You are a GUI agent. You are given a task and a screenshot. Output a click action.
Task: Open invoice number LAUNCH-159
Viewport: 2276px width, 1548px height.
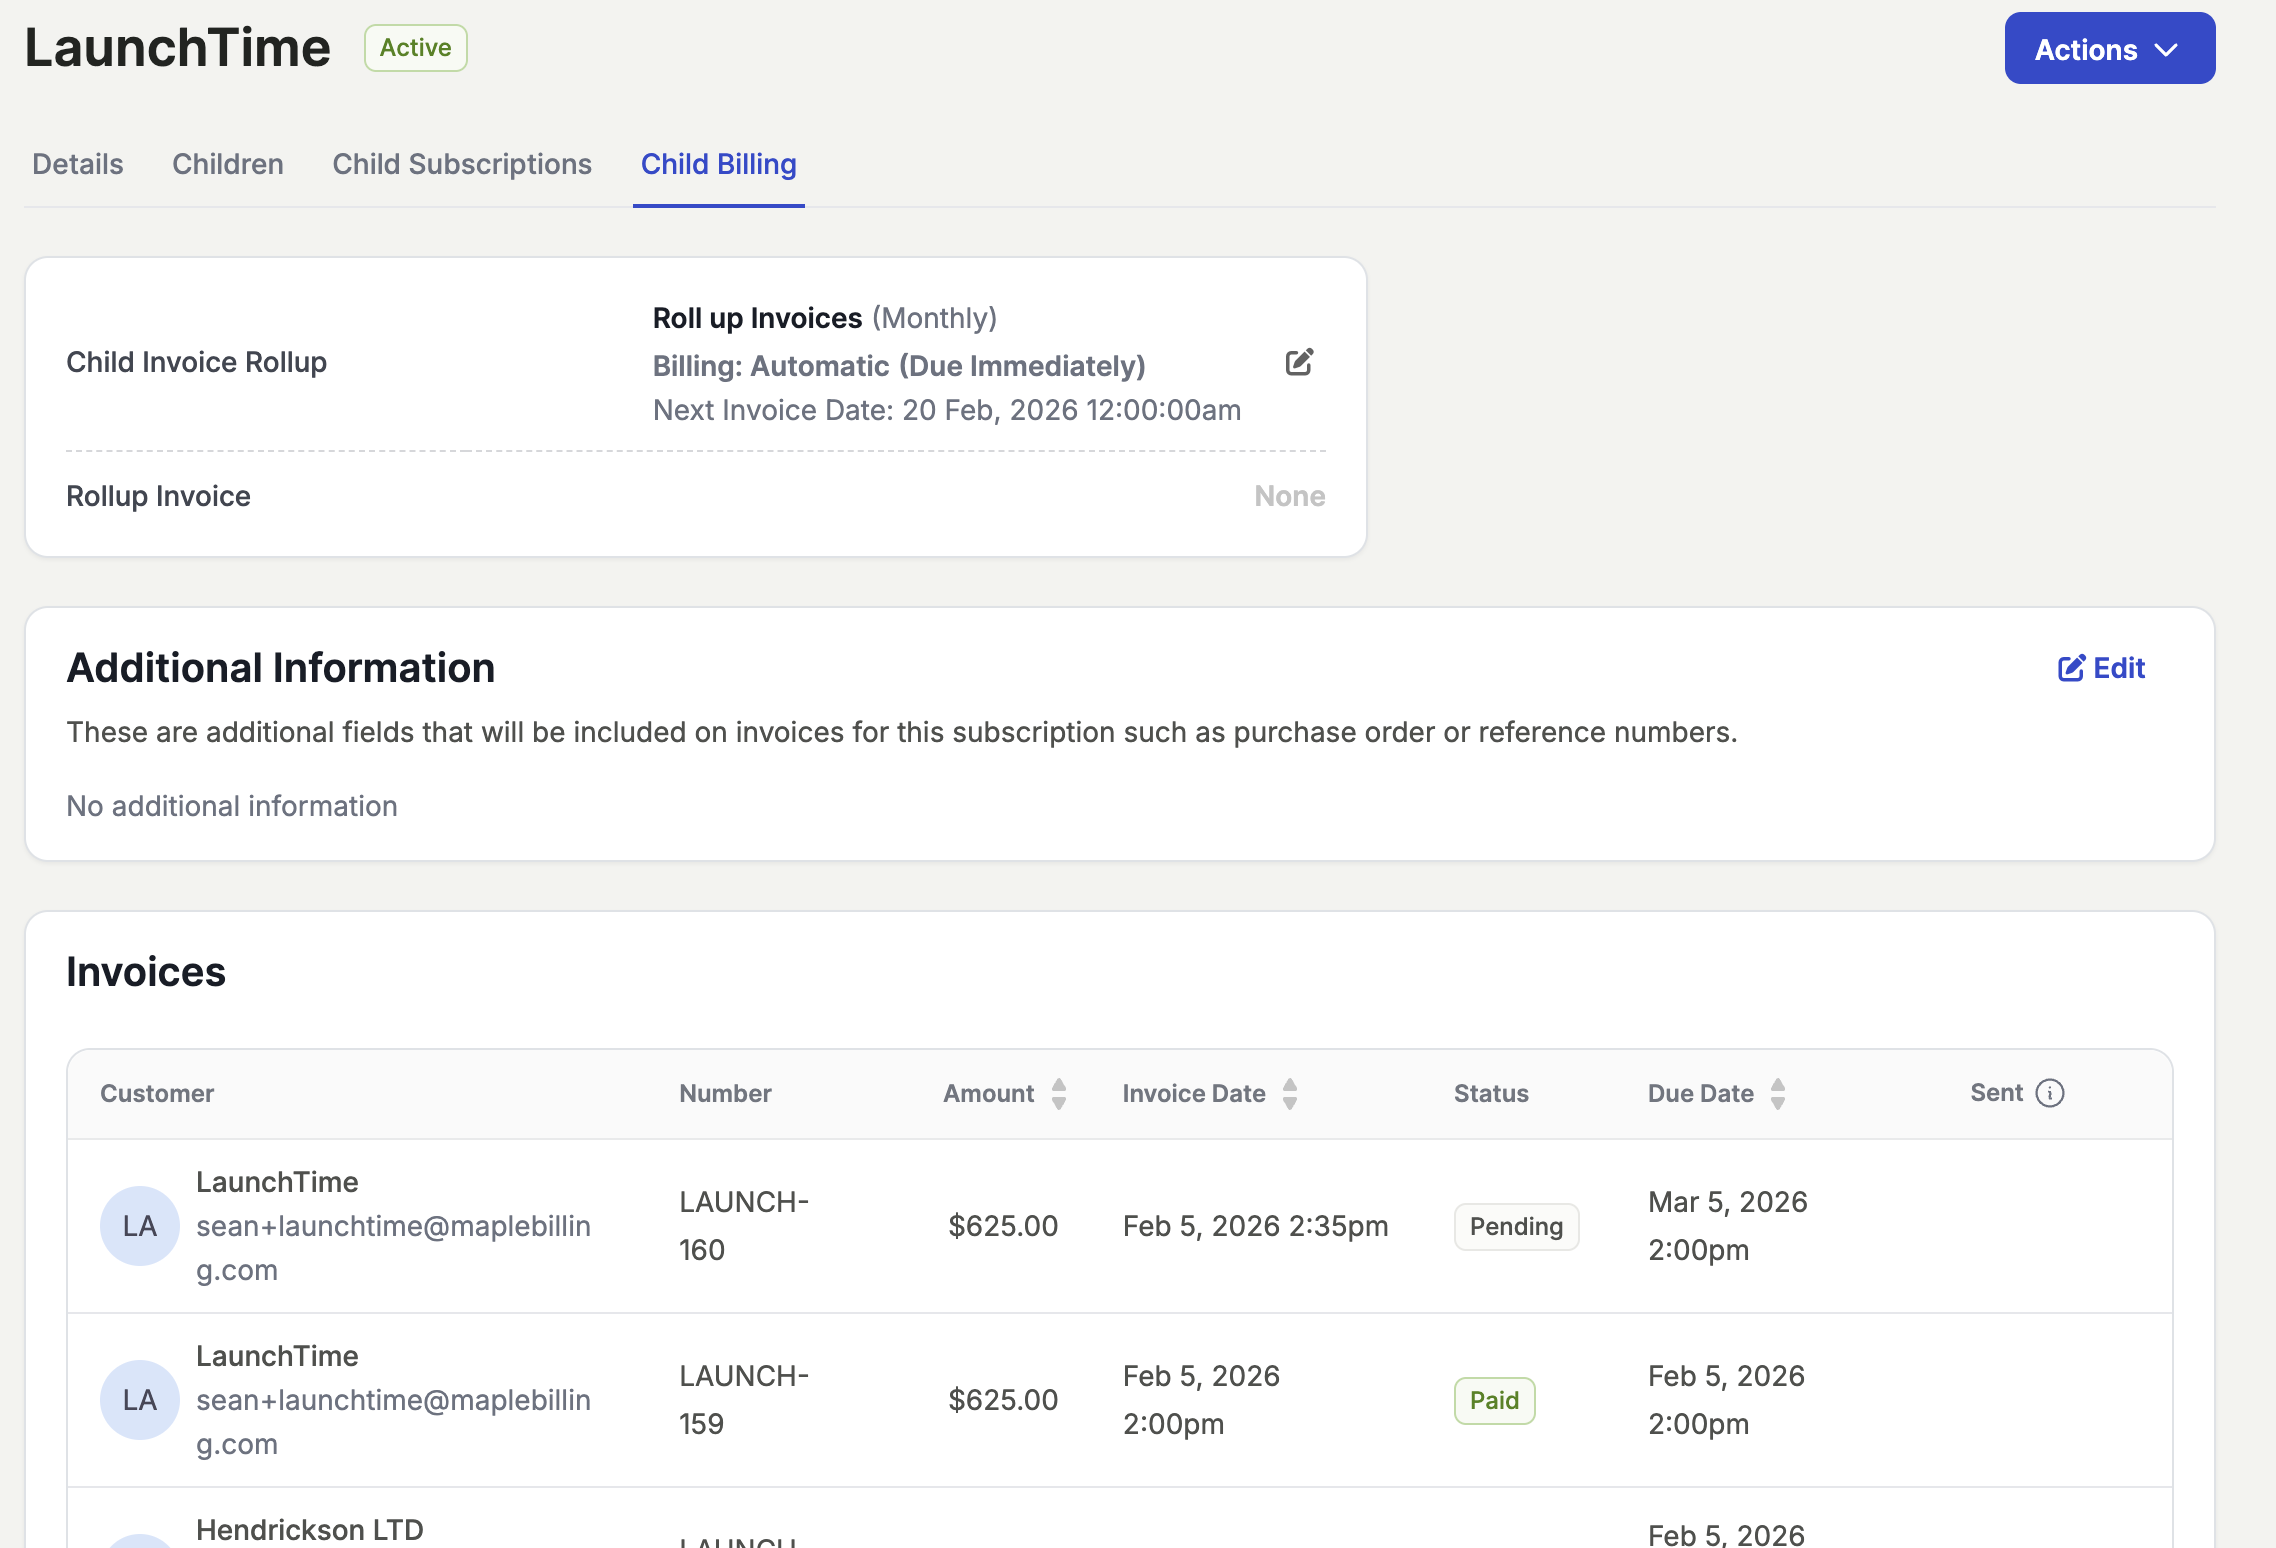pyautogui.click(x=743, y=1400)
